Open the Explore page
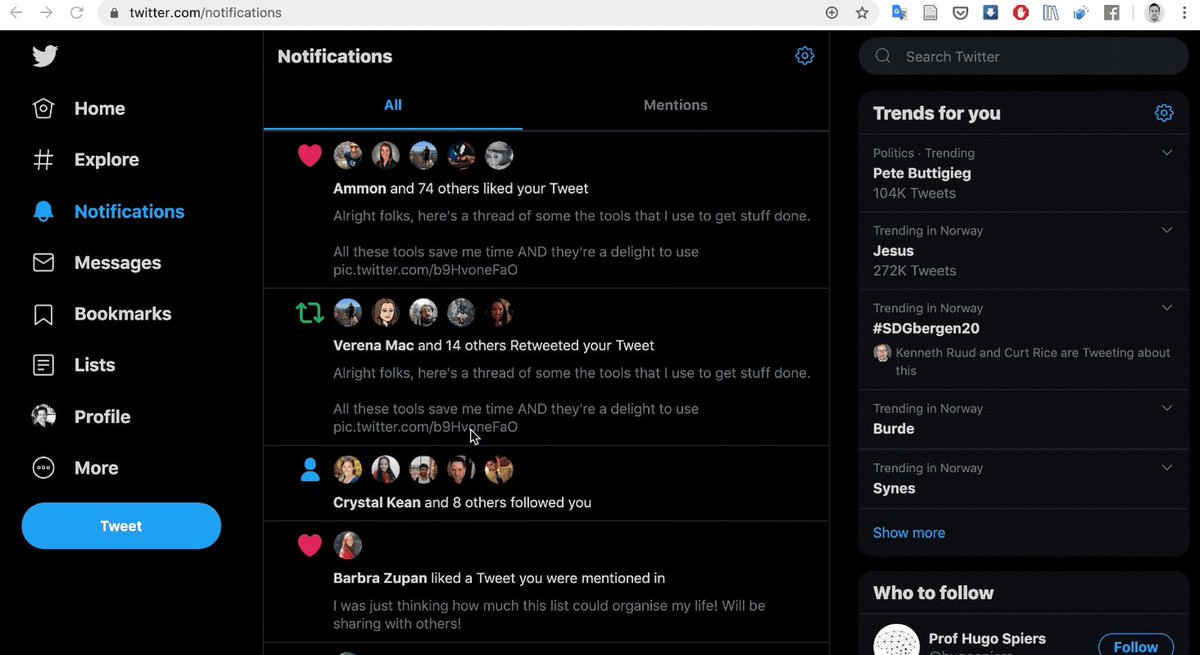Screen dimensions: 1200x655 pyautogui.click(x=85, y=160)
